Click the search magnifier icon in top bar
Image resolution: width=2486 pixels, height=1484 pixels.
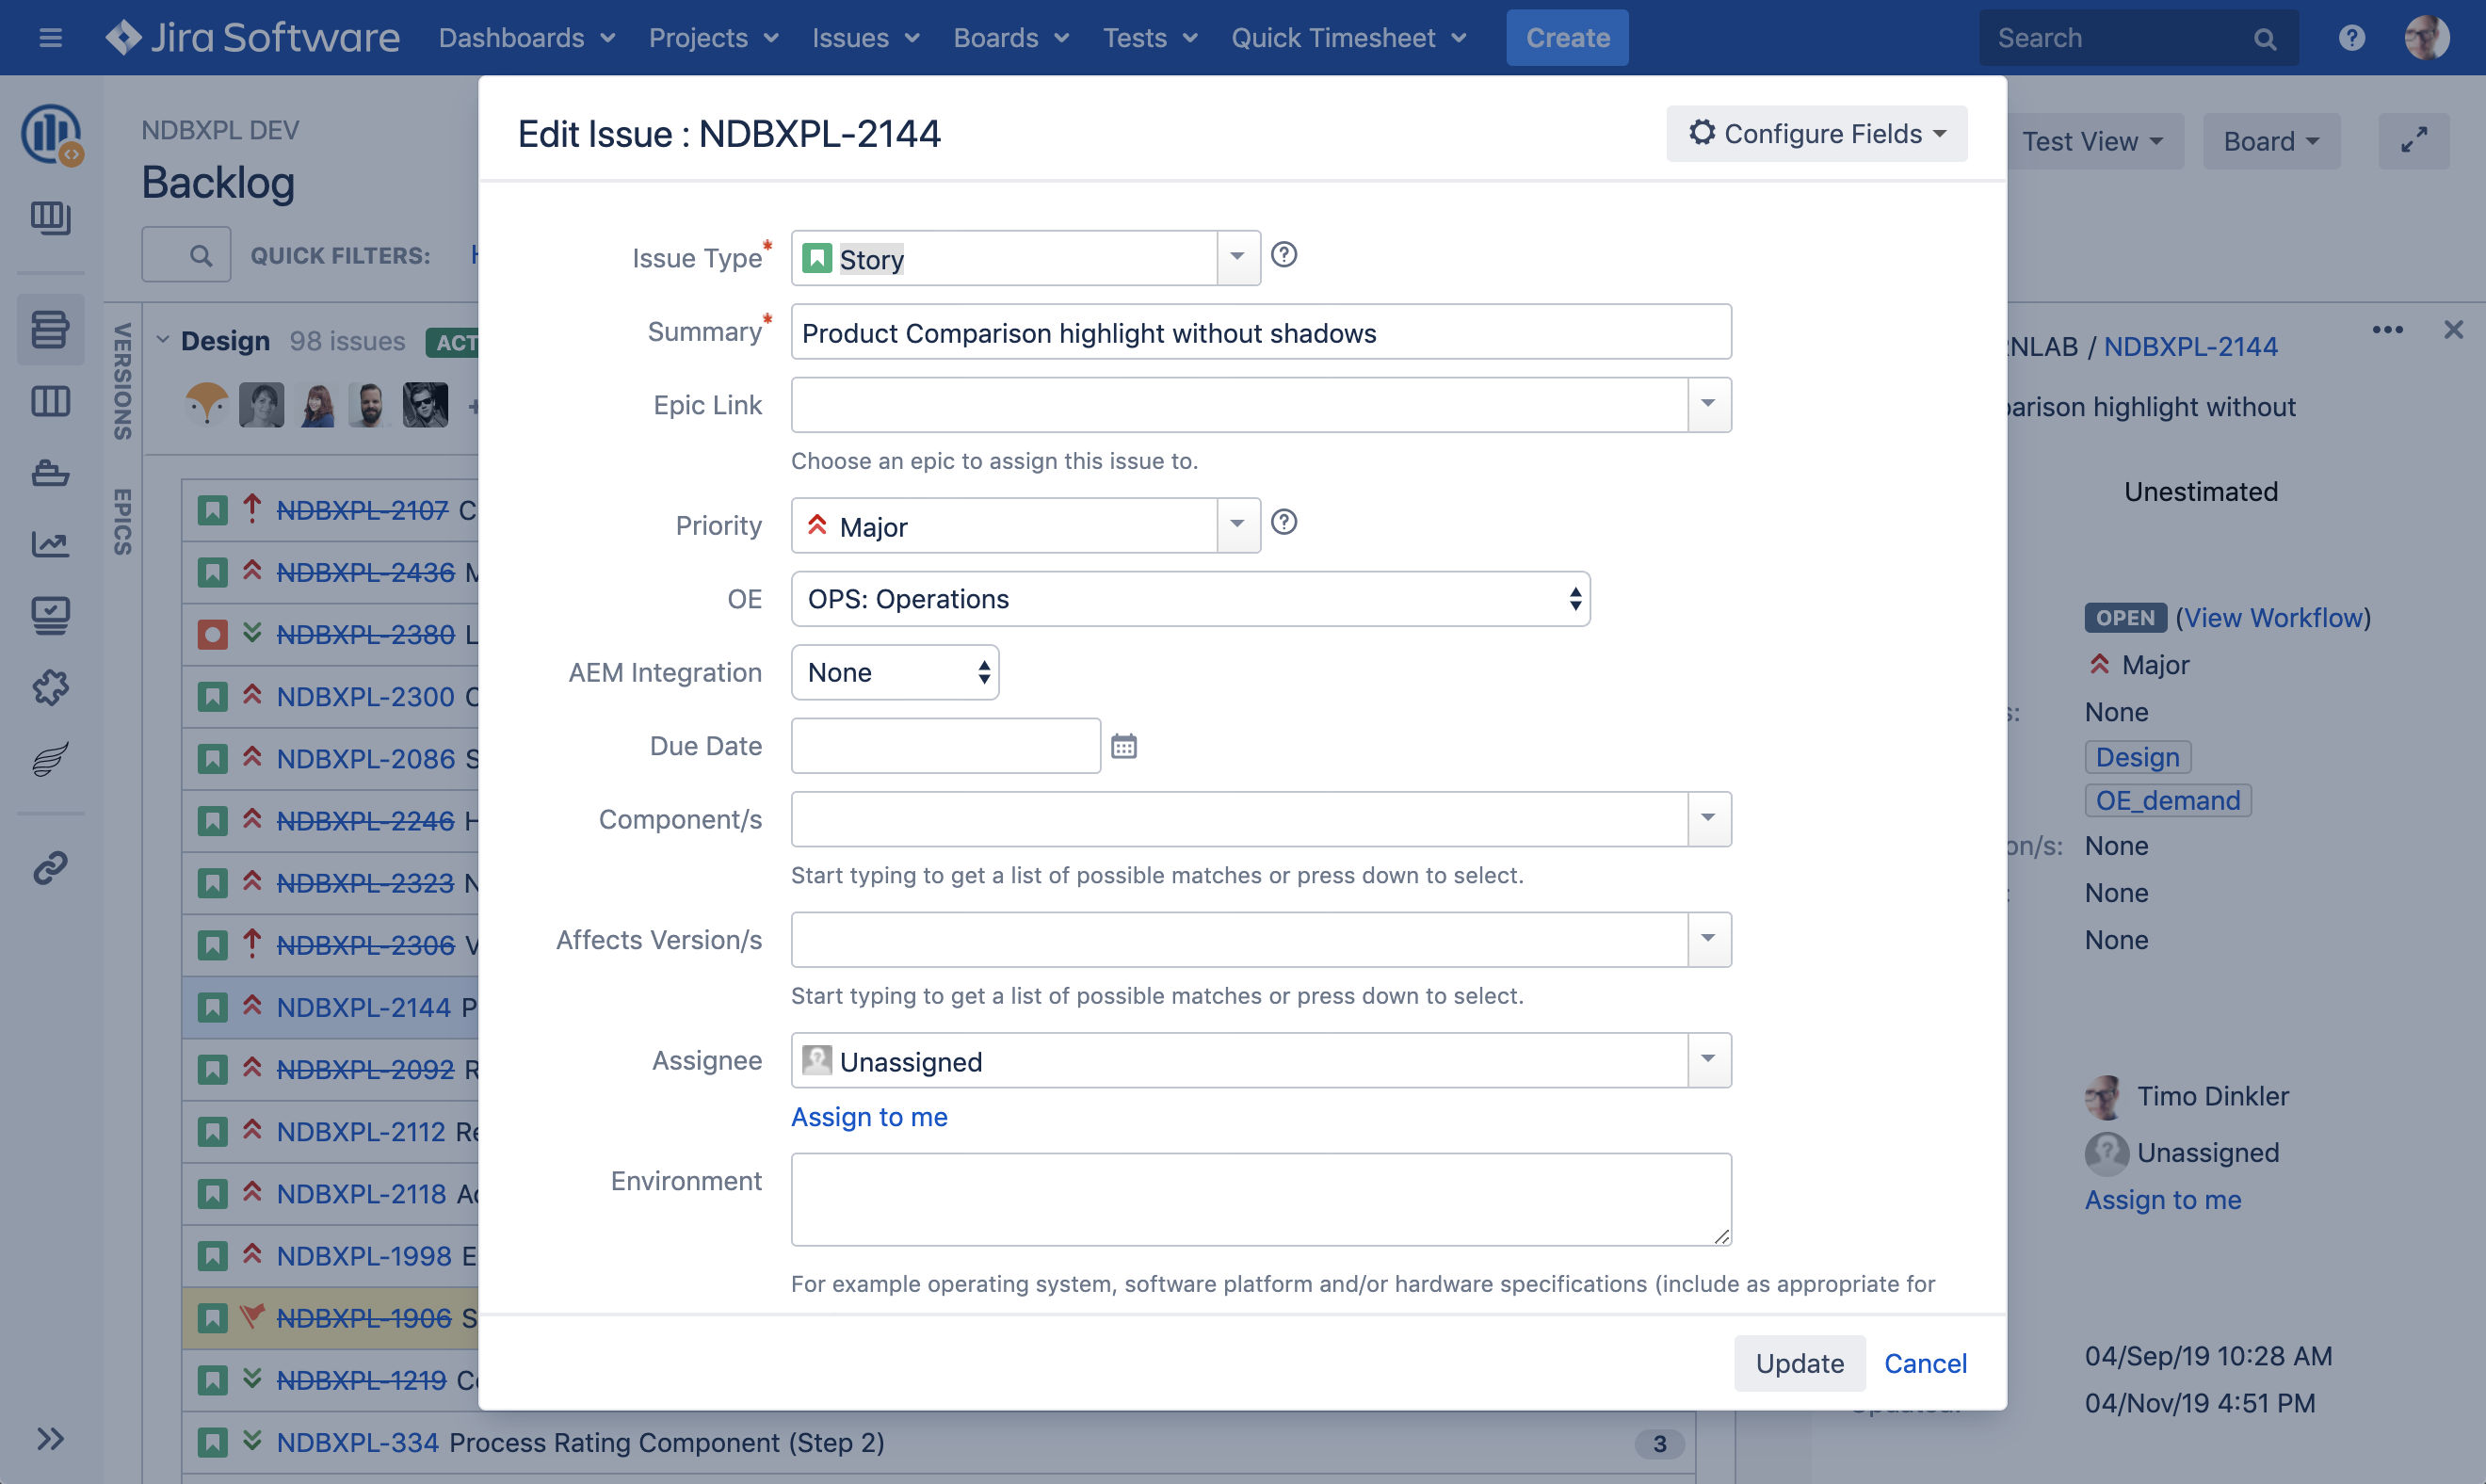click(2264, 38)
